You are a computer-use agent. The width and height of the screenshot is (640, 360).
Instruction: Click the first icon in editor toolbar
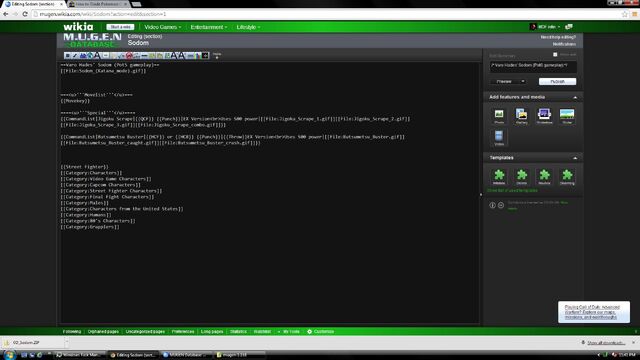[67, 56]
